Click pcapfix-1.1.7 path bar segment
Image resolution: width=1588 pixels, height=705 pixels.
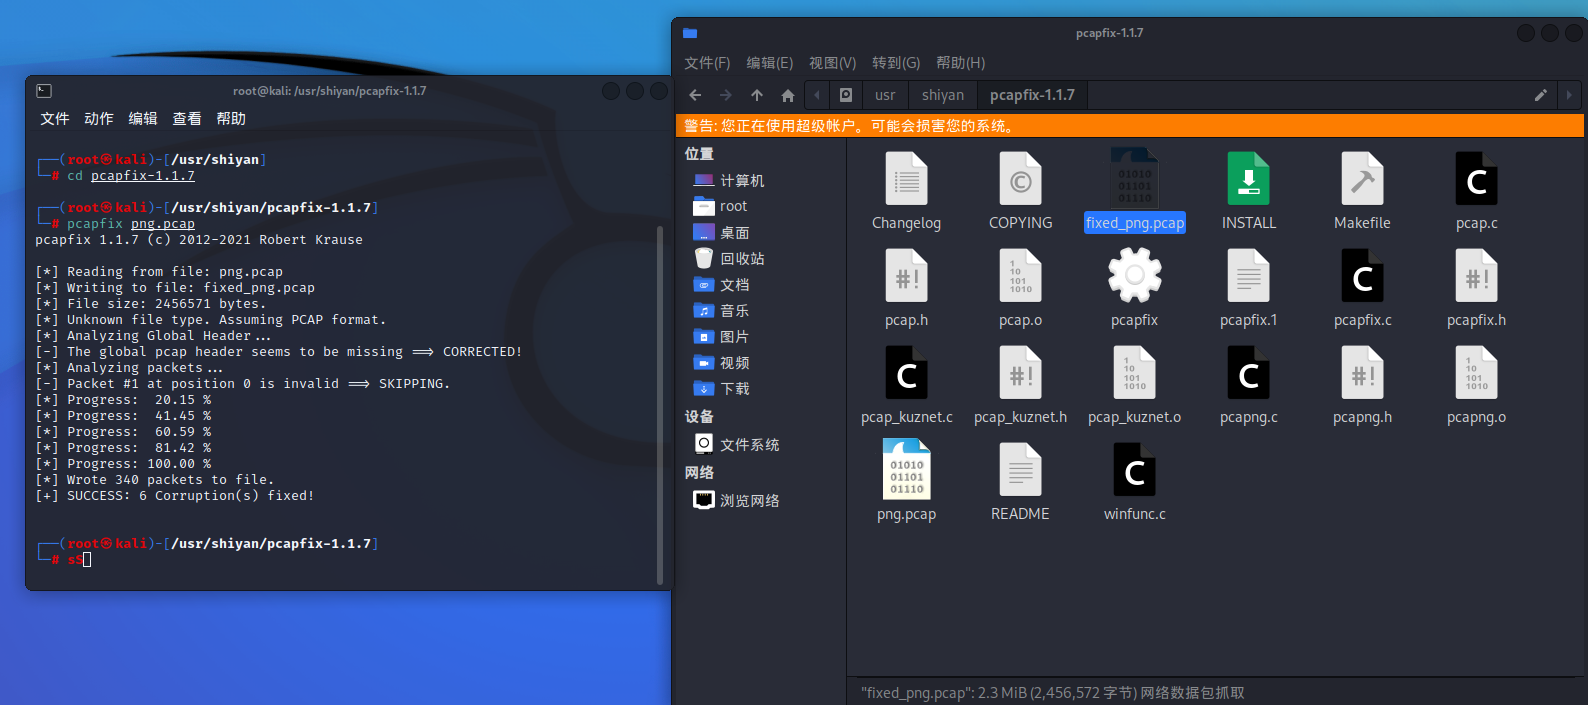(1032, 95)
